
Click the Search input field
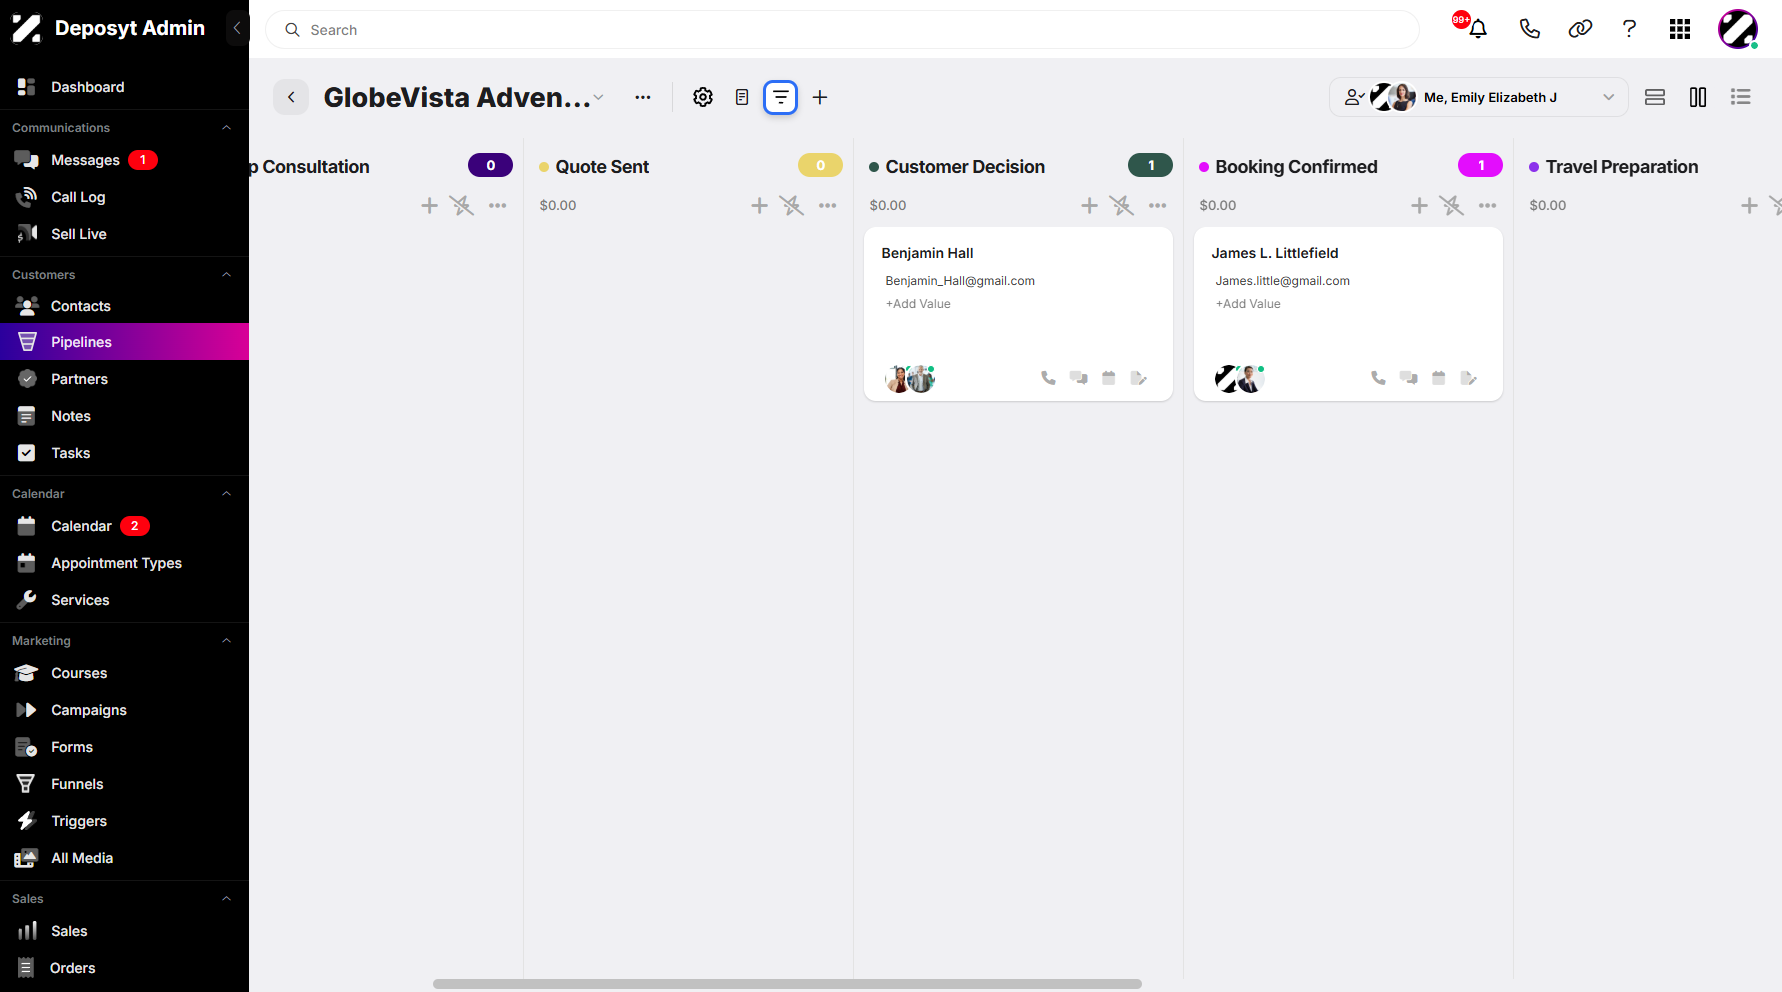tap(842, 30)
